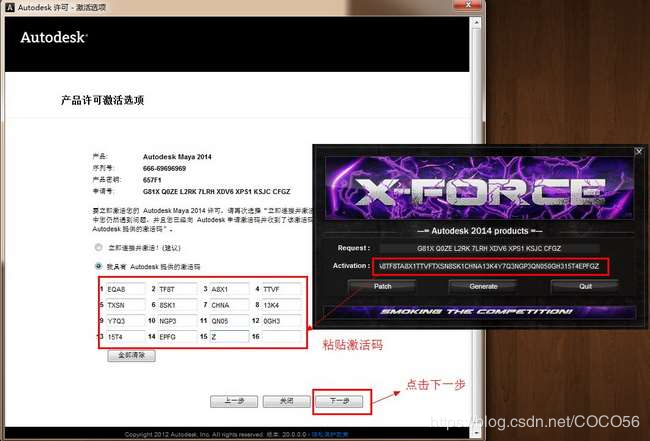The width and height of the screenshot is (650, 441).
Task: Click activation code field 1 containing EQA8
Action: 126,289
